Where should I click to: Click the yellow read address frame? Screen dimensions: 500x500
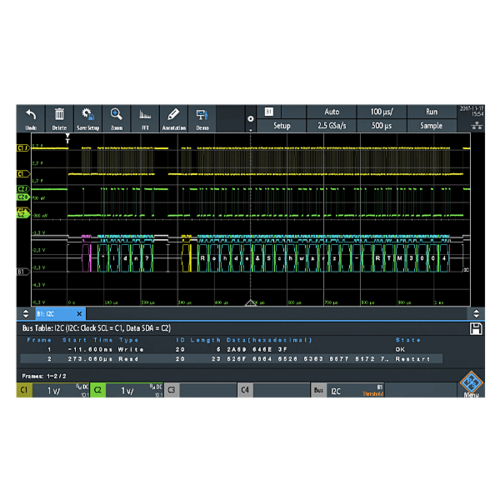click(x=186, y=258)
